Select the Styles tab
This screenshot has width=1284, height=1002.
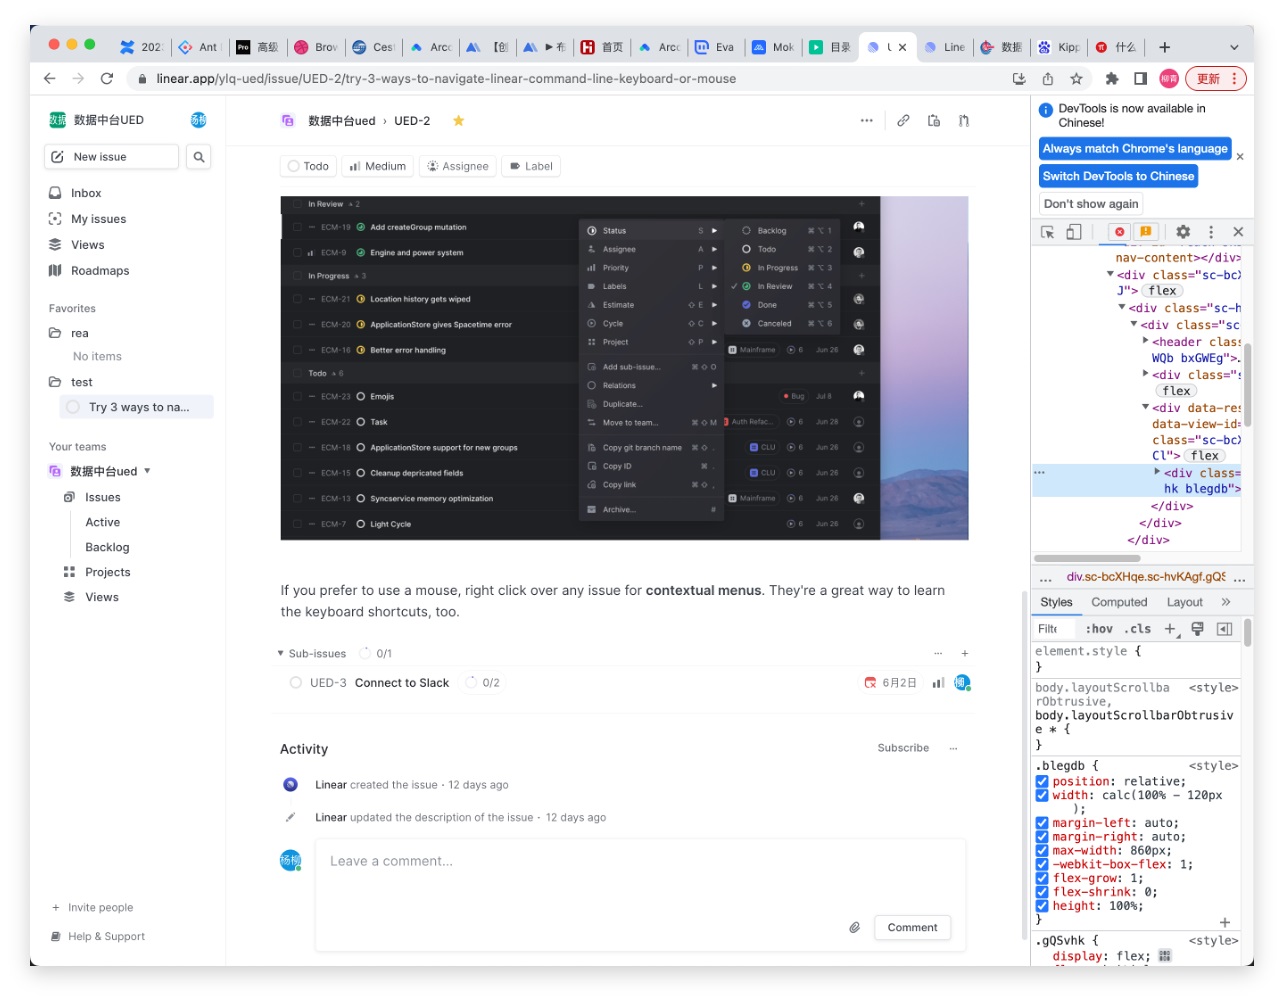(x=1056, y=602)
